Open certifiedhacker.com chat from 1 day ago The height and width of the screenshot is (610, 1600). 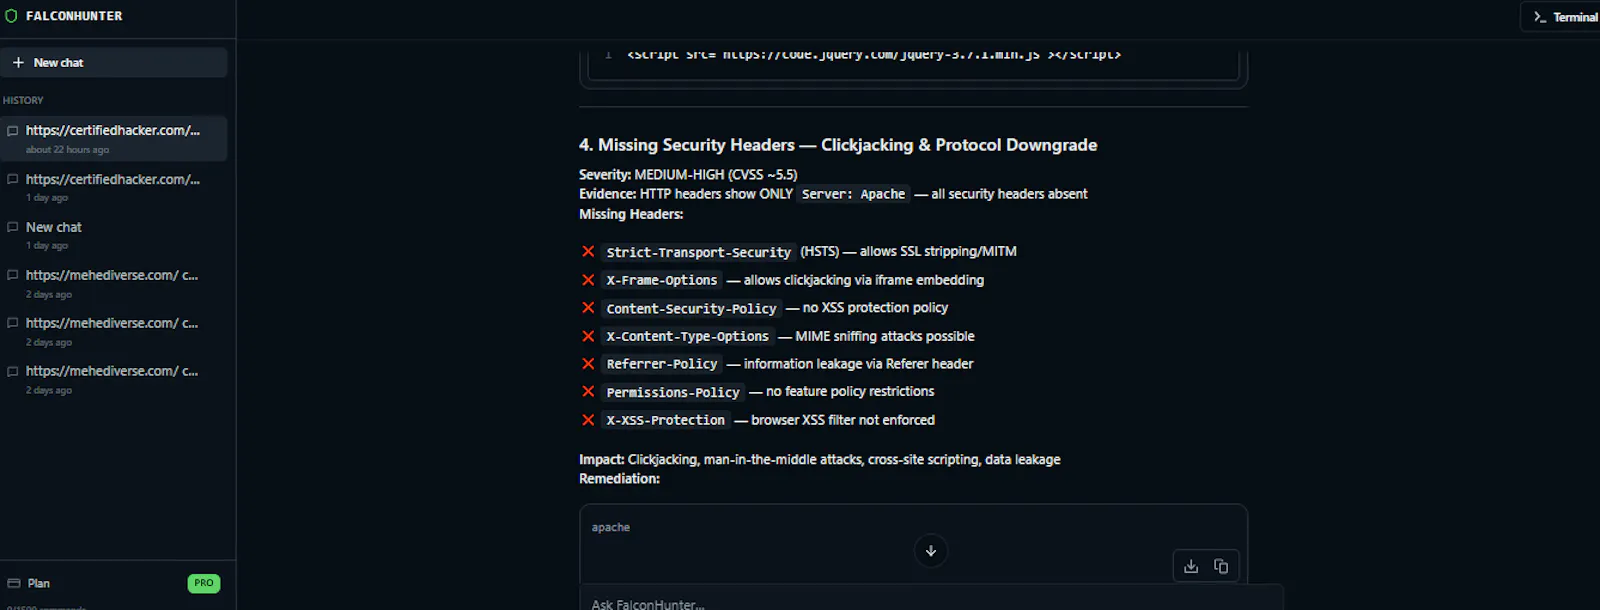point(113,187)
